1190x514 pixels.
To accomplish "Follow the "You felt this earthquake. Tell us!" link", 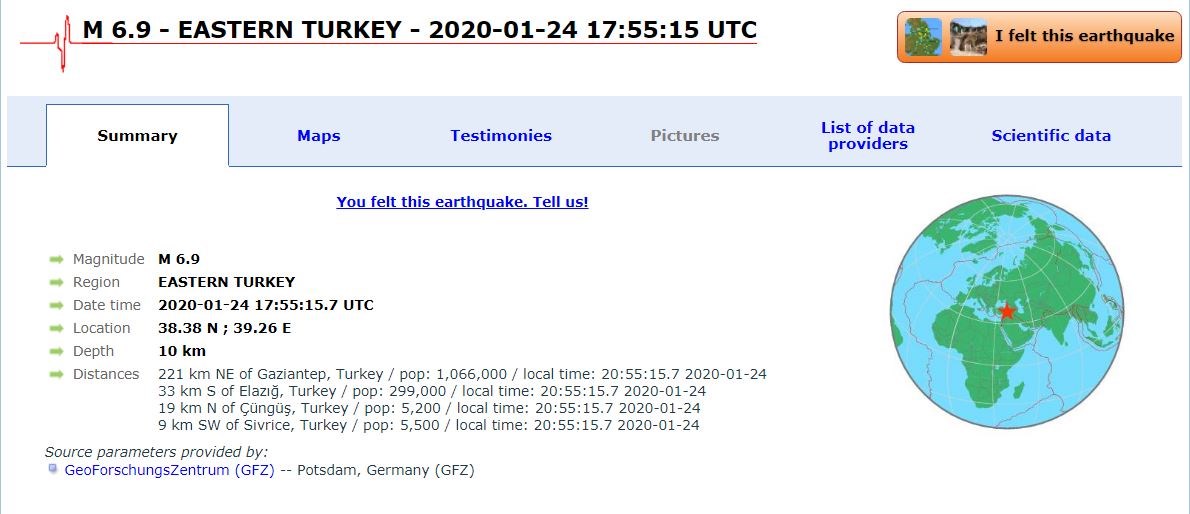I will click(462, 202).
